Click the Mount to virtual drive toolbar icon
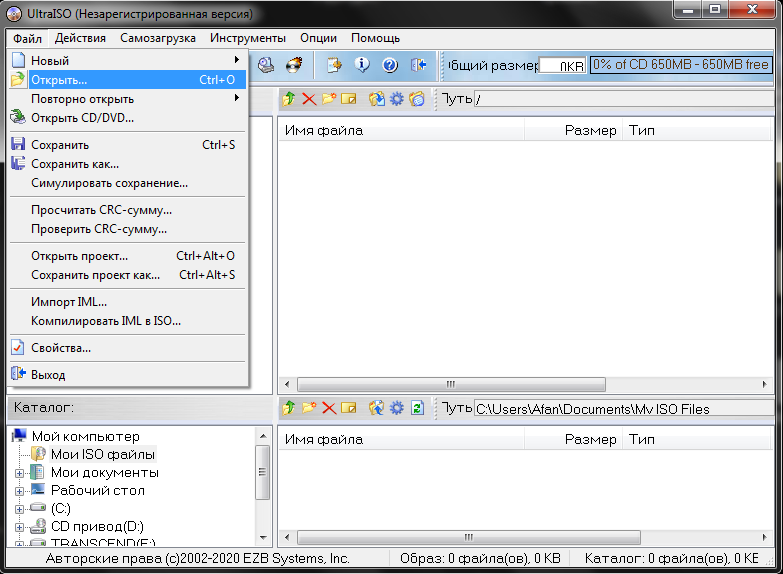 pyautogui.click(x=266, y=65)
